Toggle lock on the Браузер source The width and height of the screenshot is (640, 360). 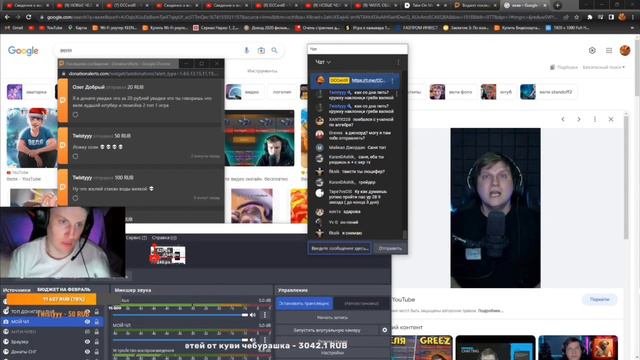tap(97, 342)
